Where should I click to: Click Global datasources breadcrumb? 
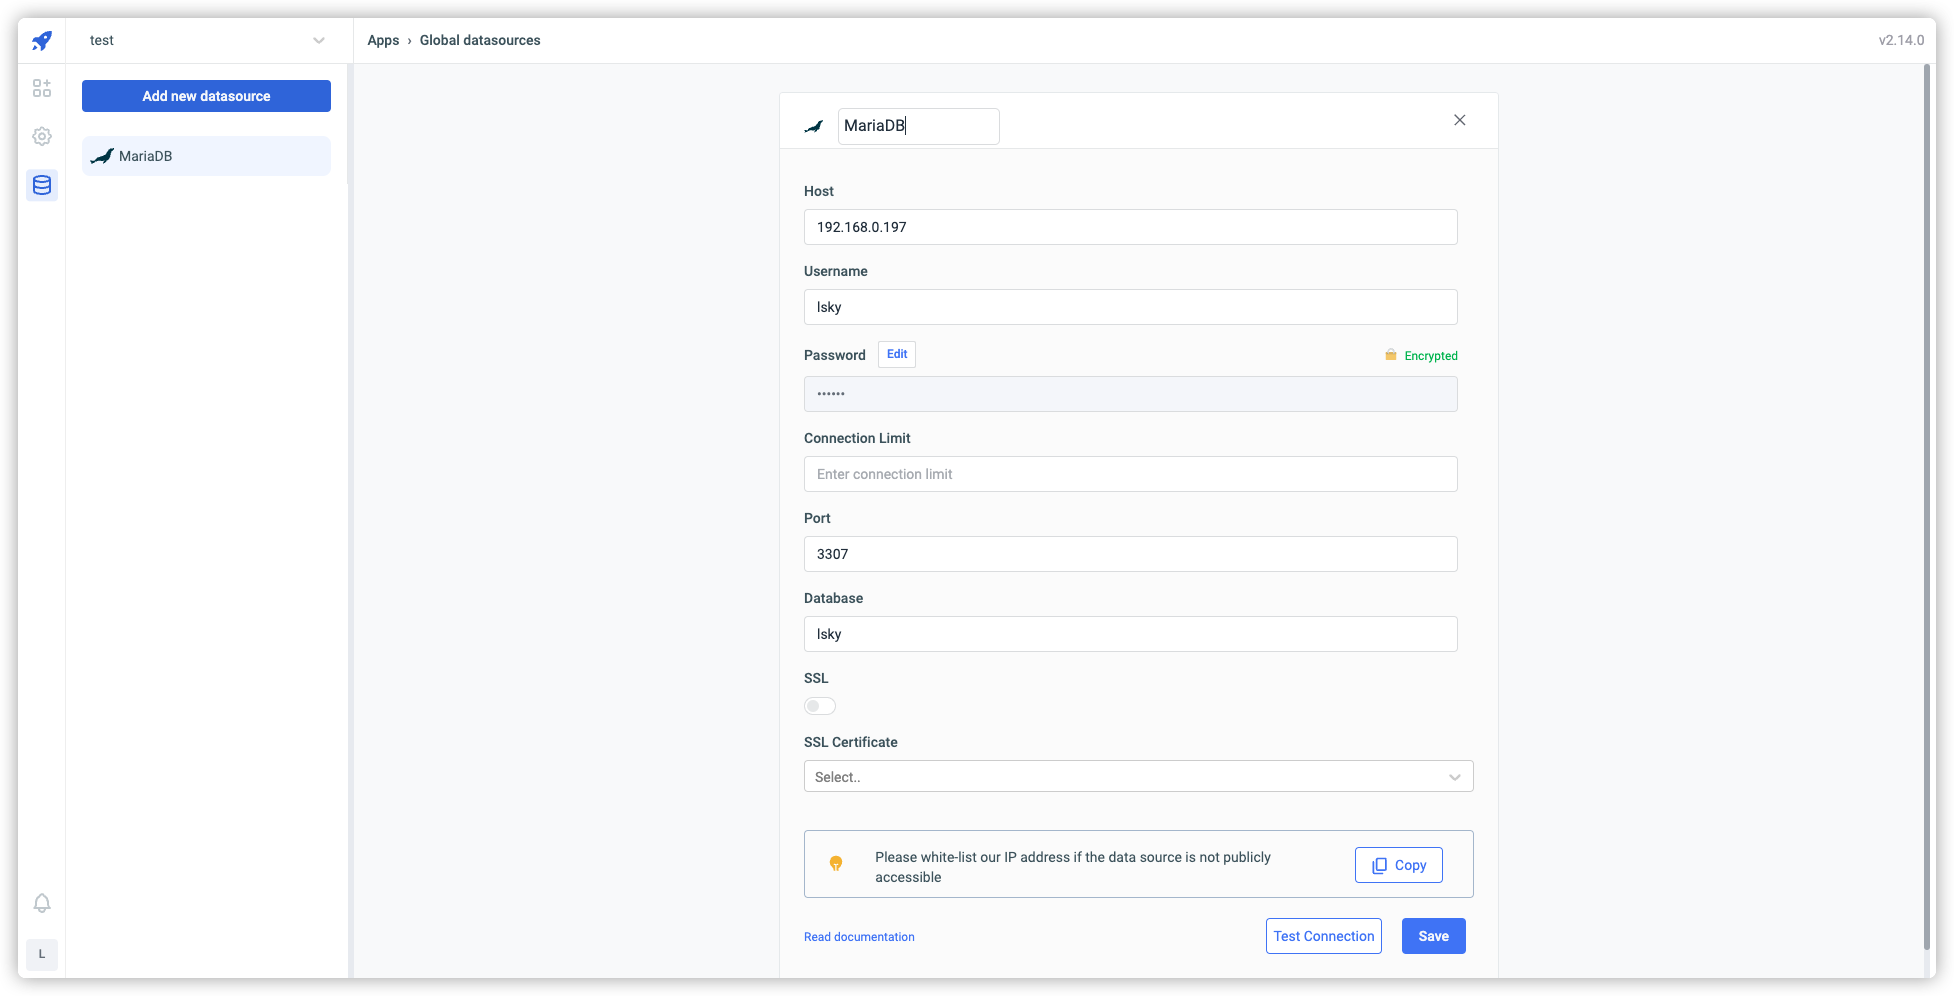[x=480, y=40]
